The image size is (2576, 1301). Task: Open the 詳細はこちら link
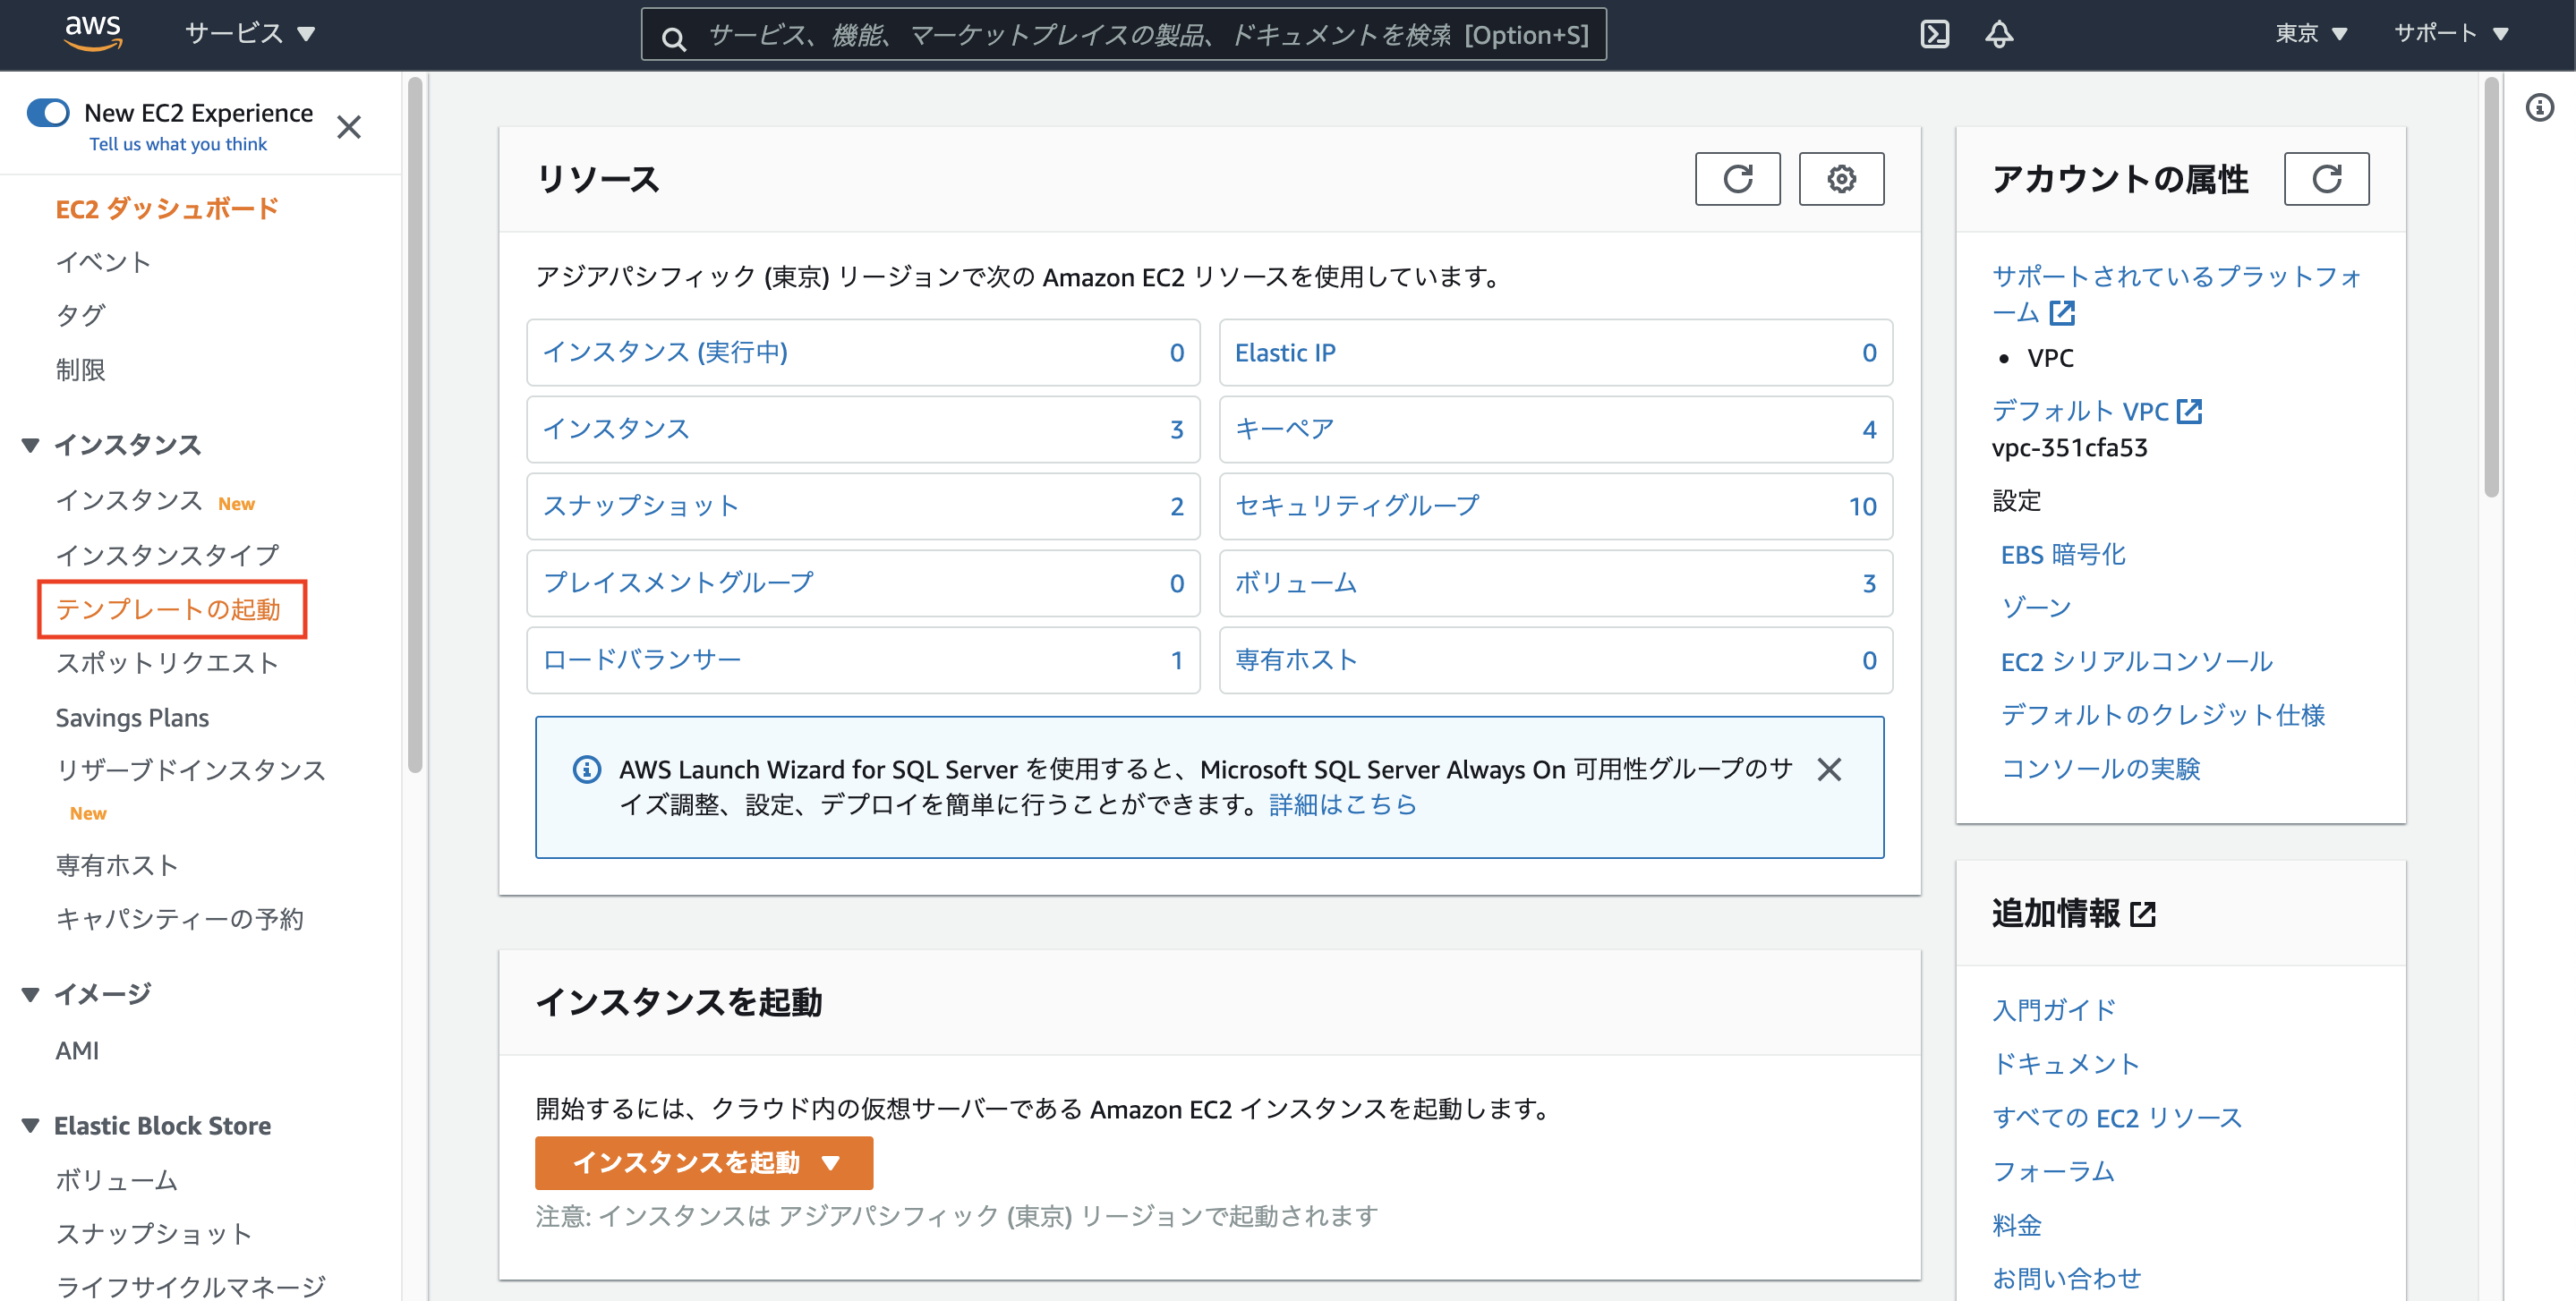[x=1342, y=805]
